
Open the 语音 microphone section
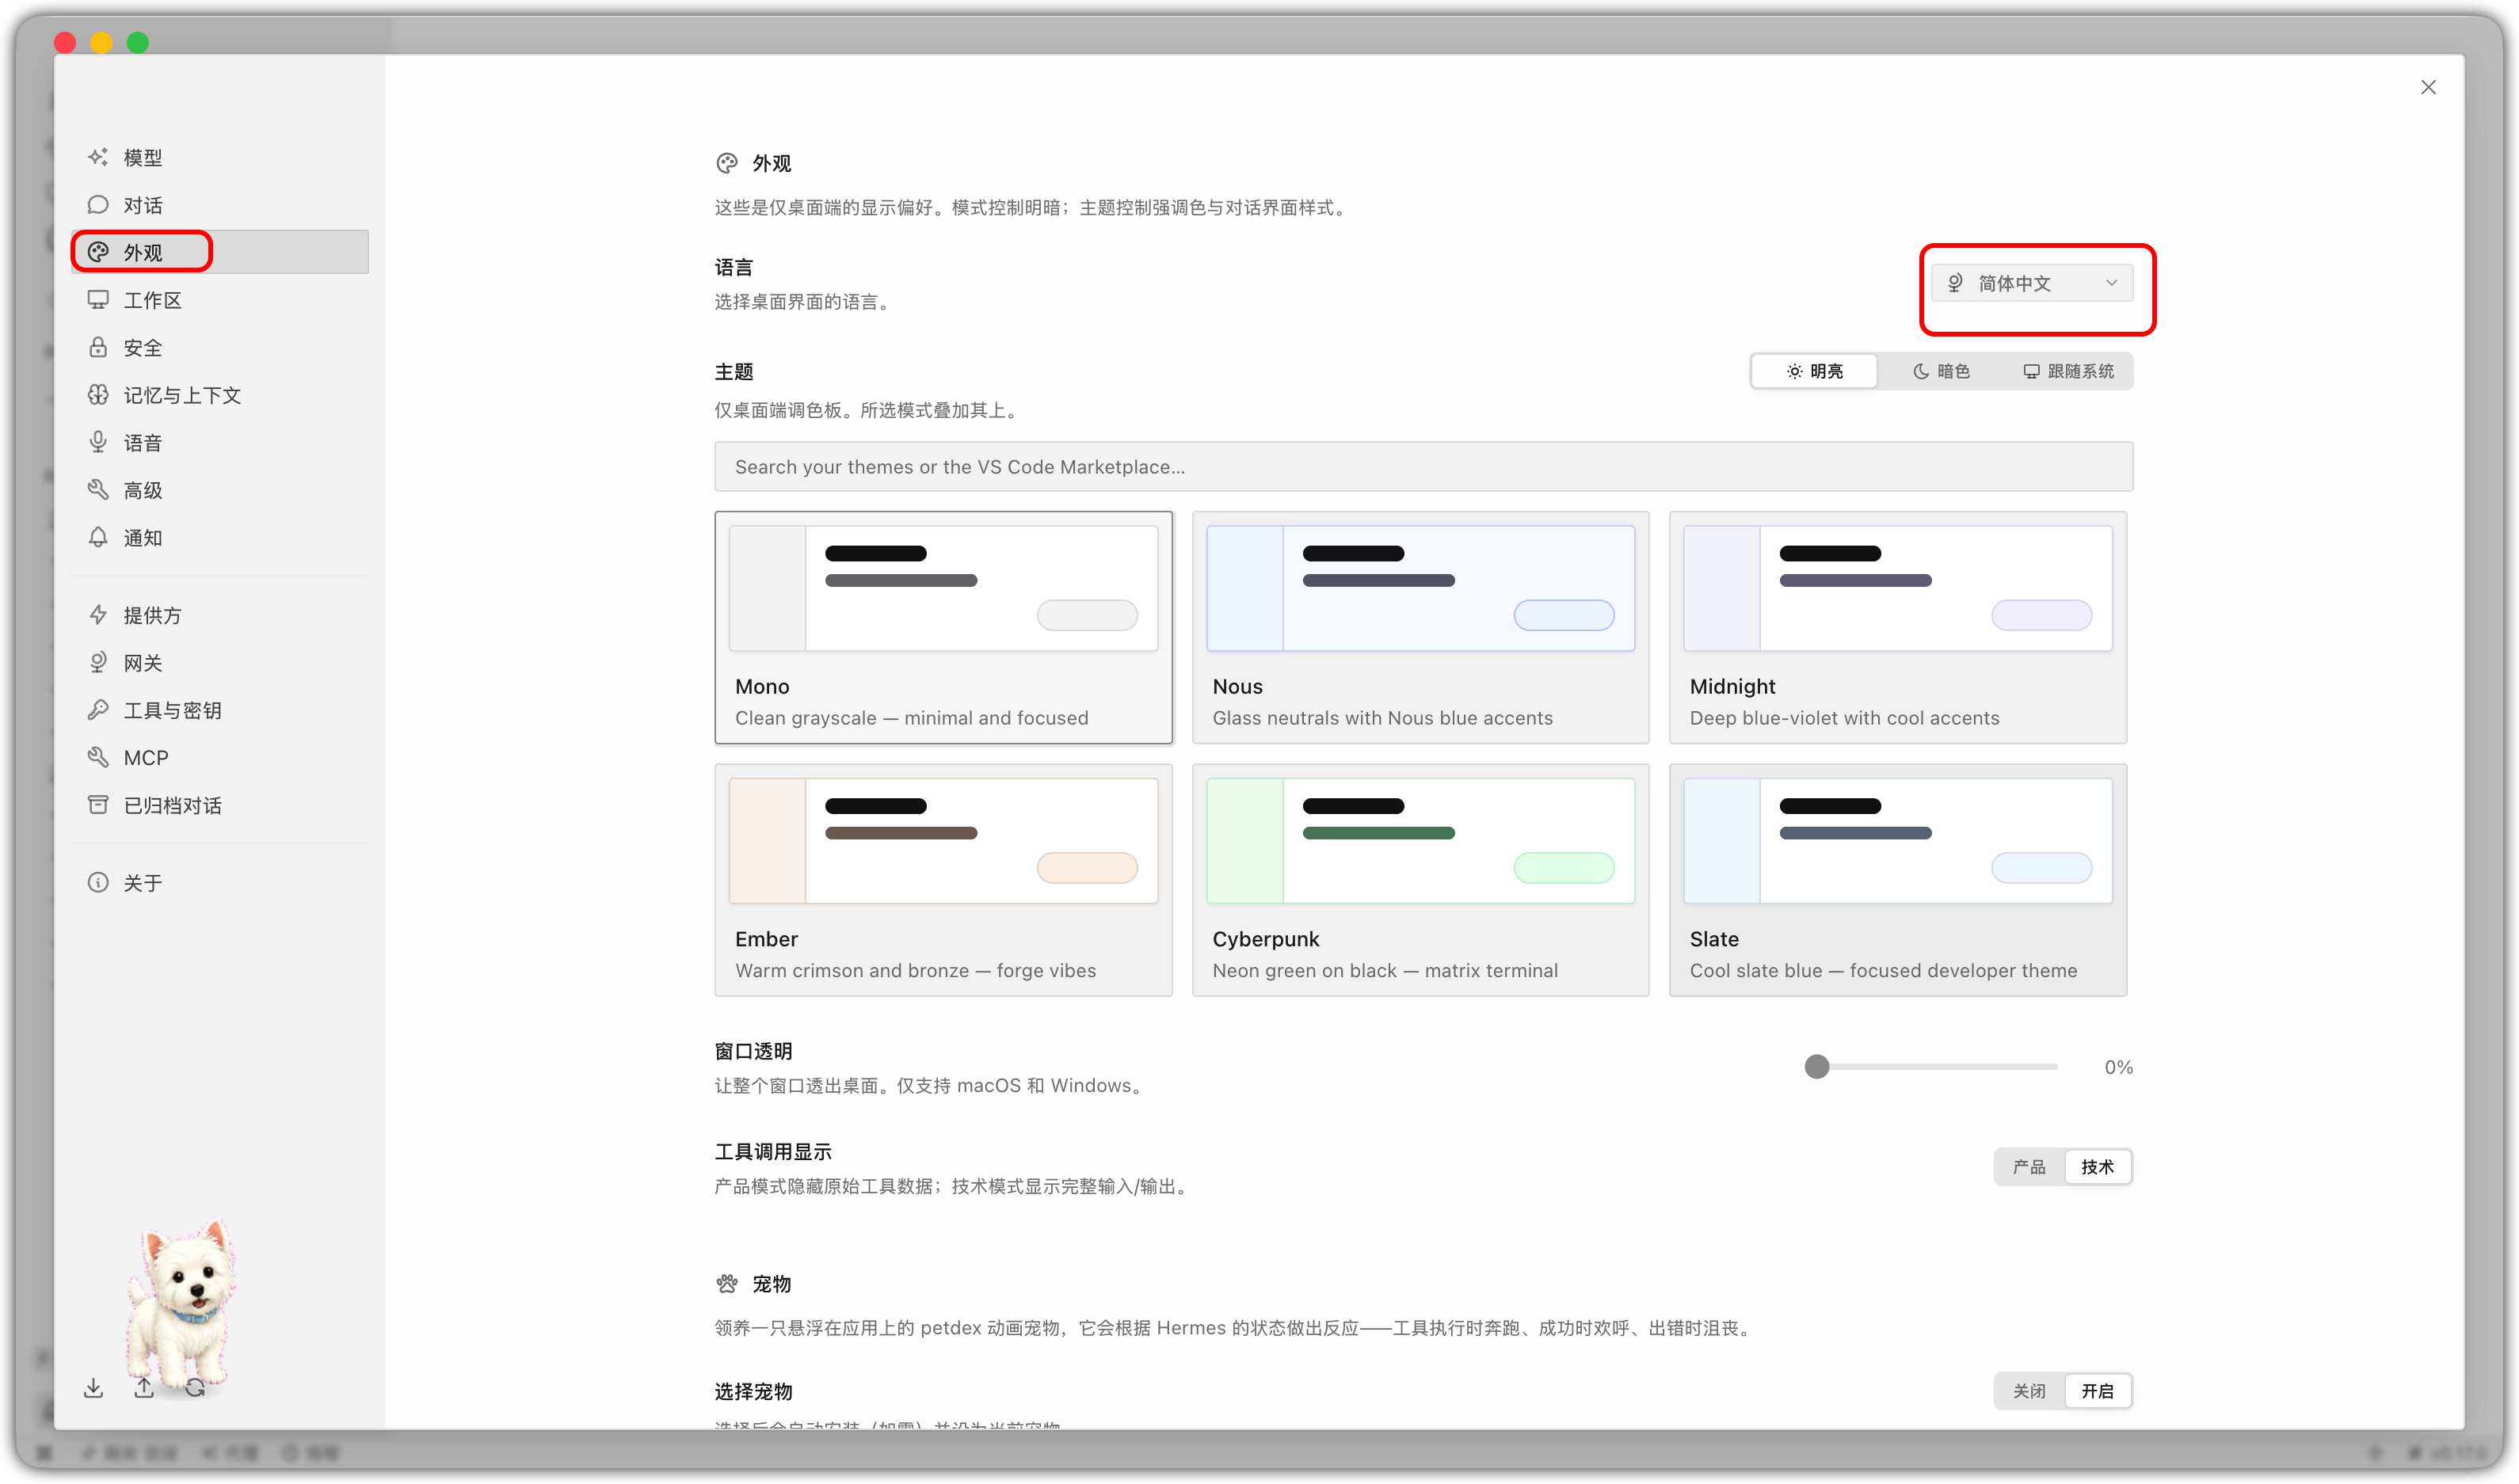pyautogui.click(x=220, y=442)
